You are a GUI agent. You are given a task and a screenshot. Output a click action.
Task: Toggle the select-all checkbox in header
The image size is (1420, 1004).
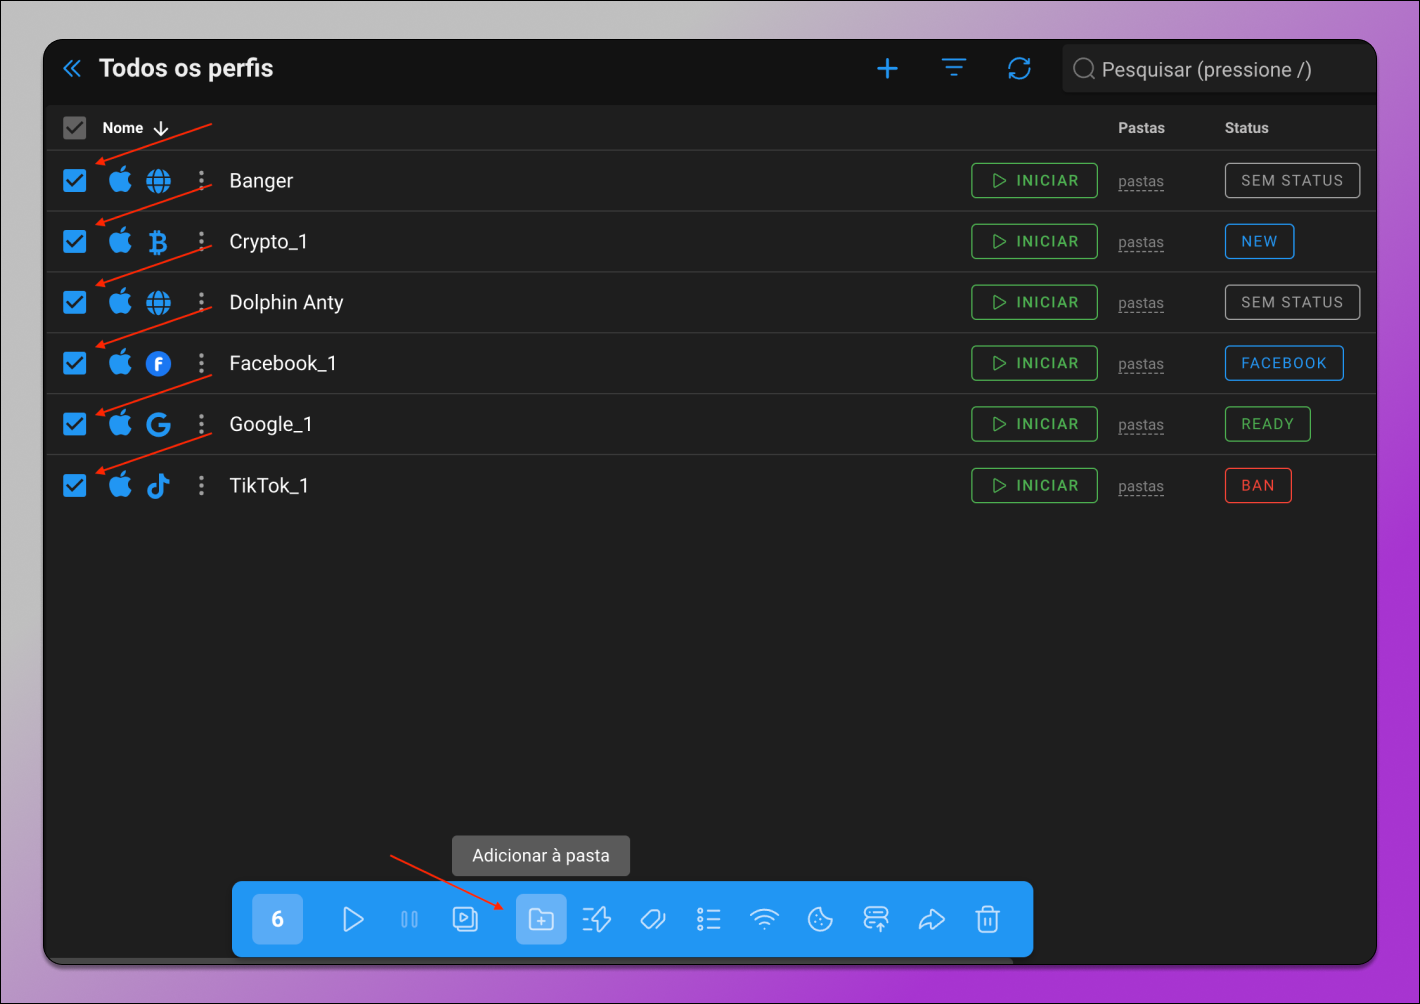[75, 128]
